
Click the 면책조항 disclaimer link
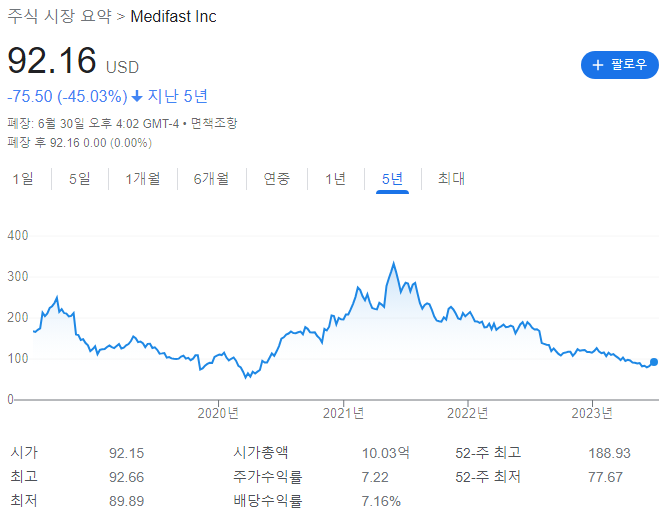coord(213,123)
